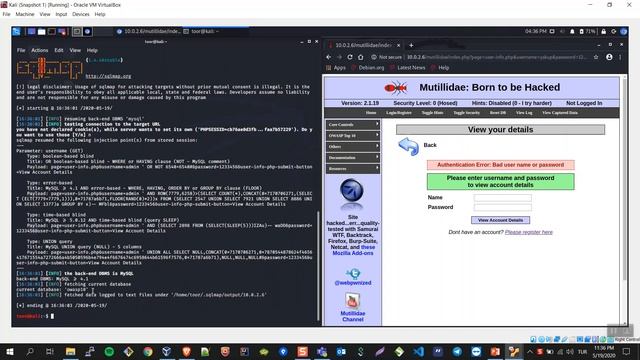This screenshot has height=360, width=640.
Task: Go to browser home page icon
Action: tap(360, 57)
